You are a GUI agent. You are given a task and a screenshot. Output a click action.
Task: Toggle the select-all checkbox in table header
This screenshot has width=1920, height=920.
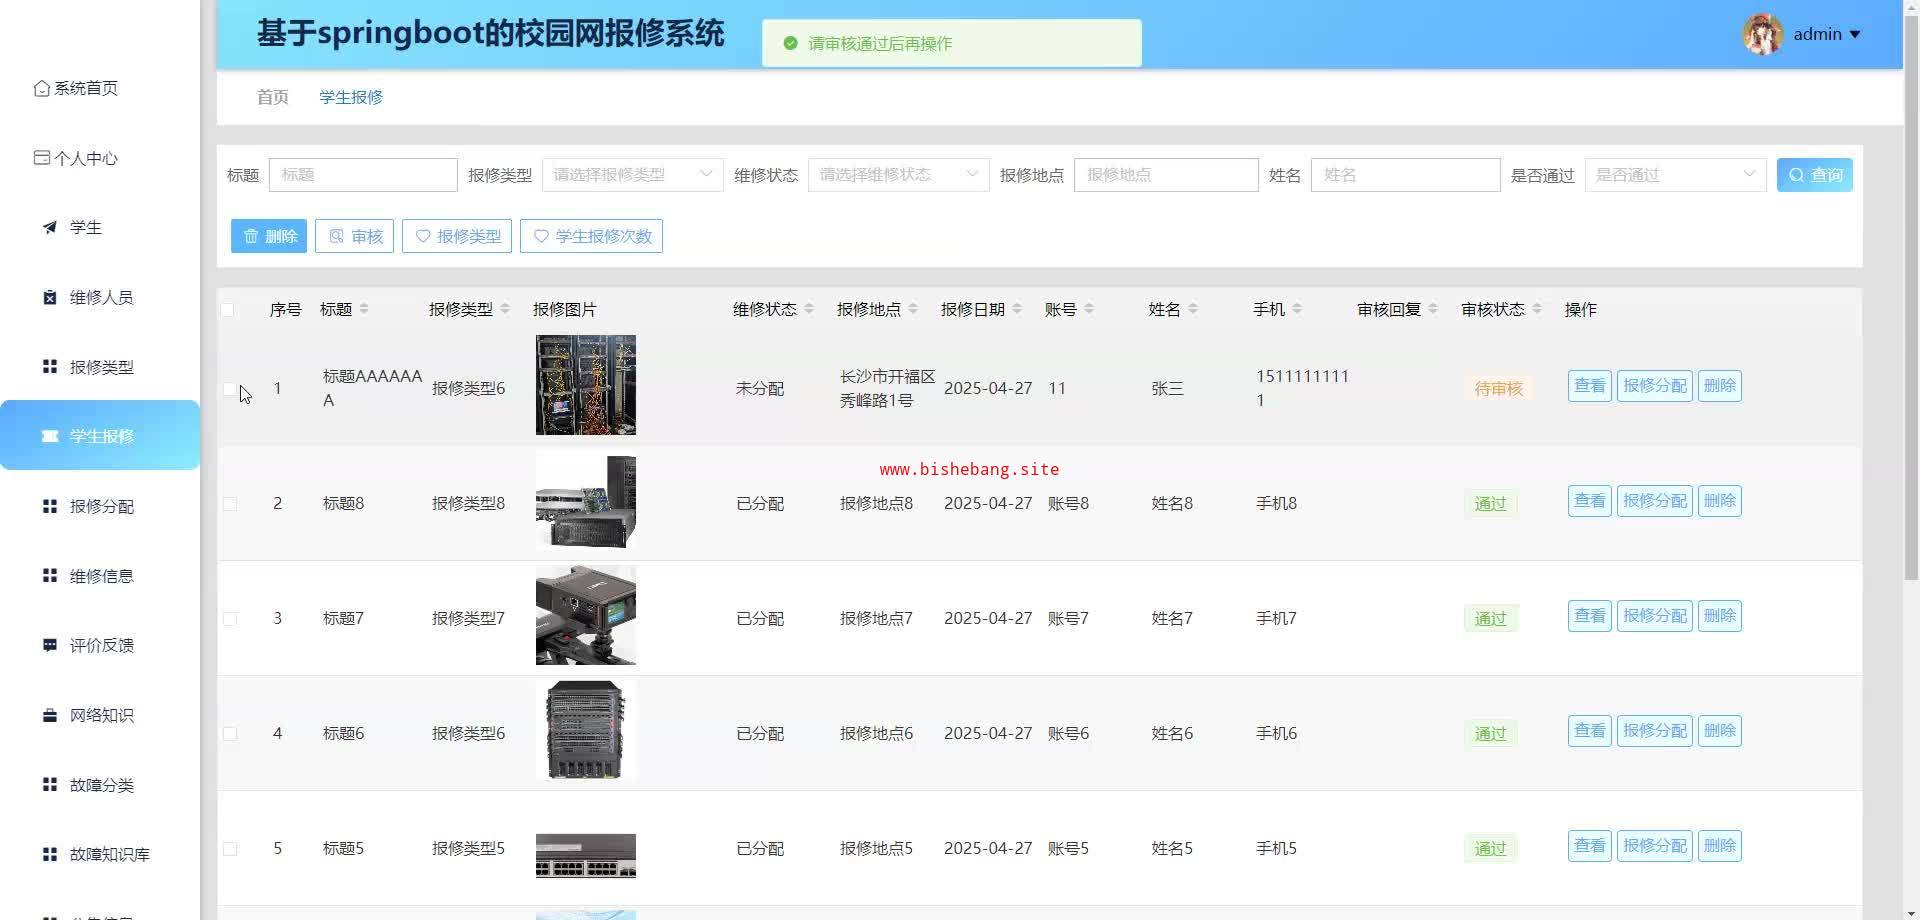tap(228, 310)
